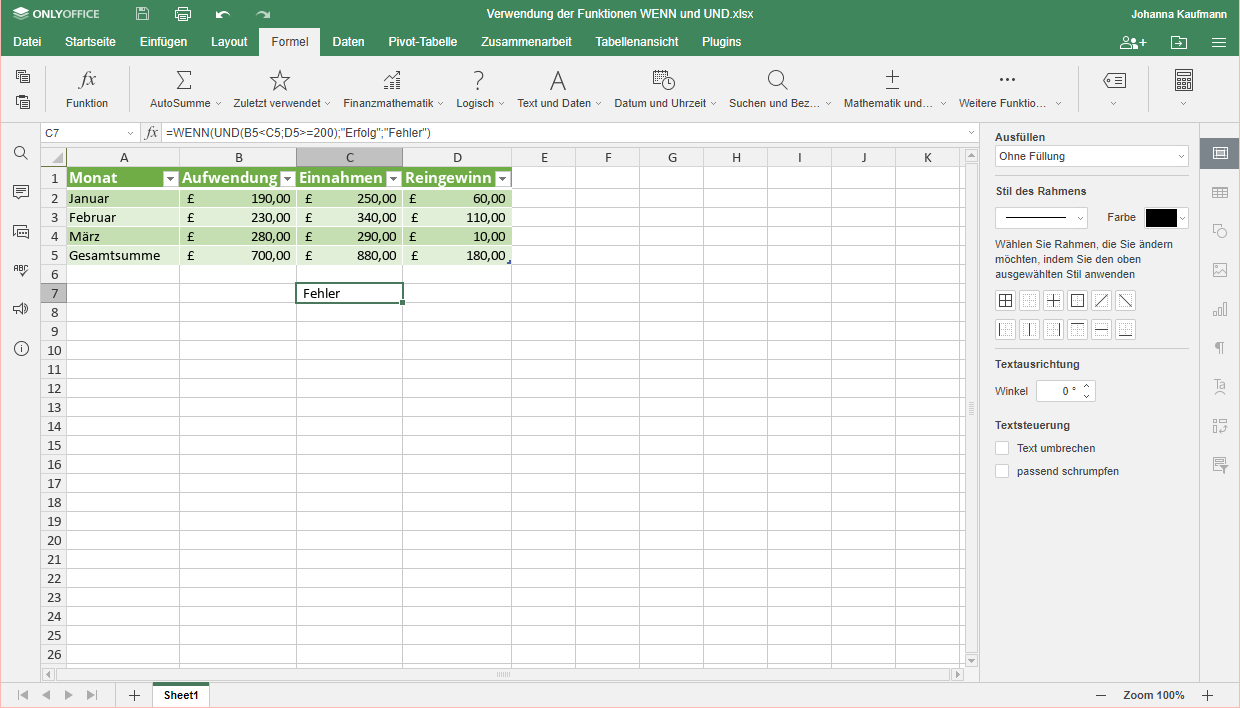Open feedback megaphone in left sidebar
Image resolution: width=1240 pixels, height=708 pixels.
click(x=20, y=309)
